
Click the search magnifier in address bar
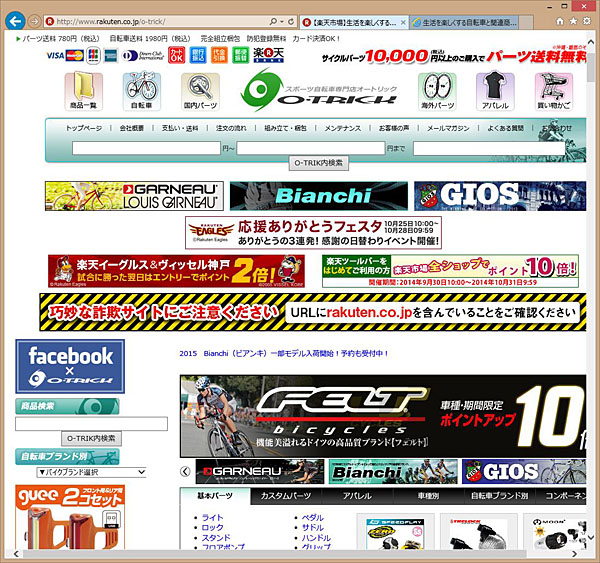273,22
